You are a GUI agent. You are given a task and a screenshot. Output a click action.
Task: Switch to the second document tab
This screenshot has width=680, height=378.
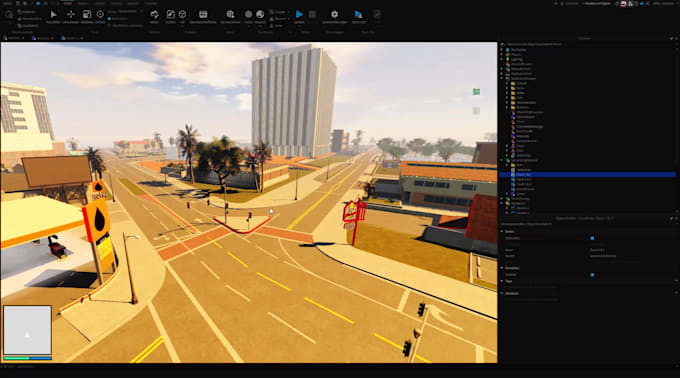[x=43, y=38]
